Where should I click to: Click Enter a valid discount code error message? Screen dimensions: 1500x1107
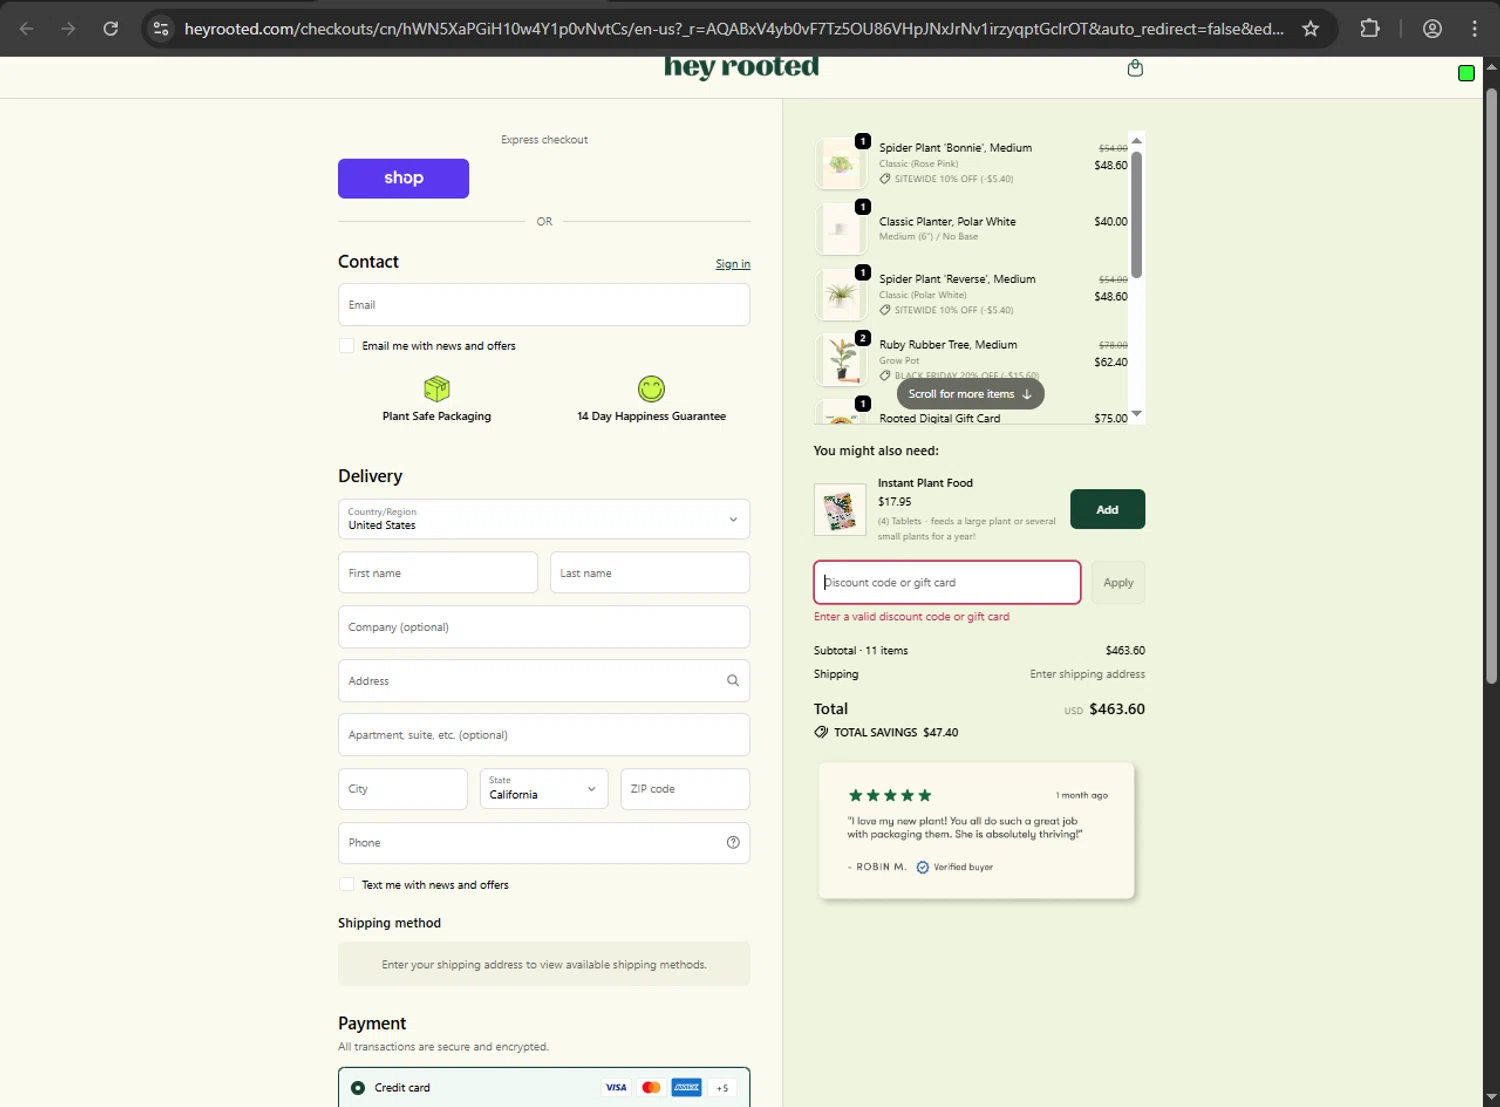pos(912,617)
